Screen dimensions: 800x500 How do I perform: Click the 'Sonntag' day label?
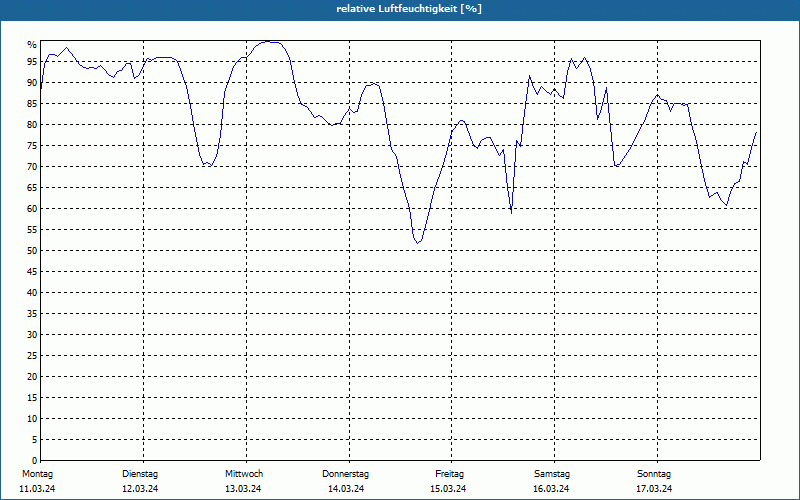(654, 474)
